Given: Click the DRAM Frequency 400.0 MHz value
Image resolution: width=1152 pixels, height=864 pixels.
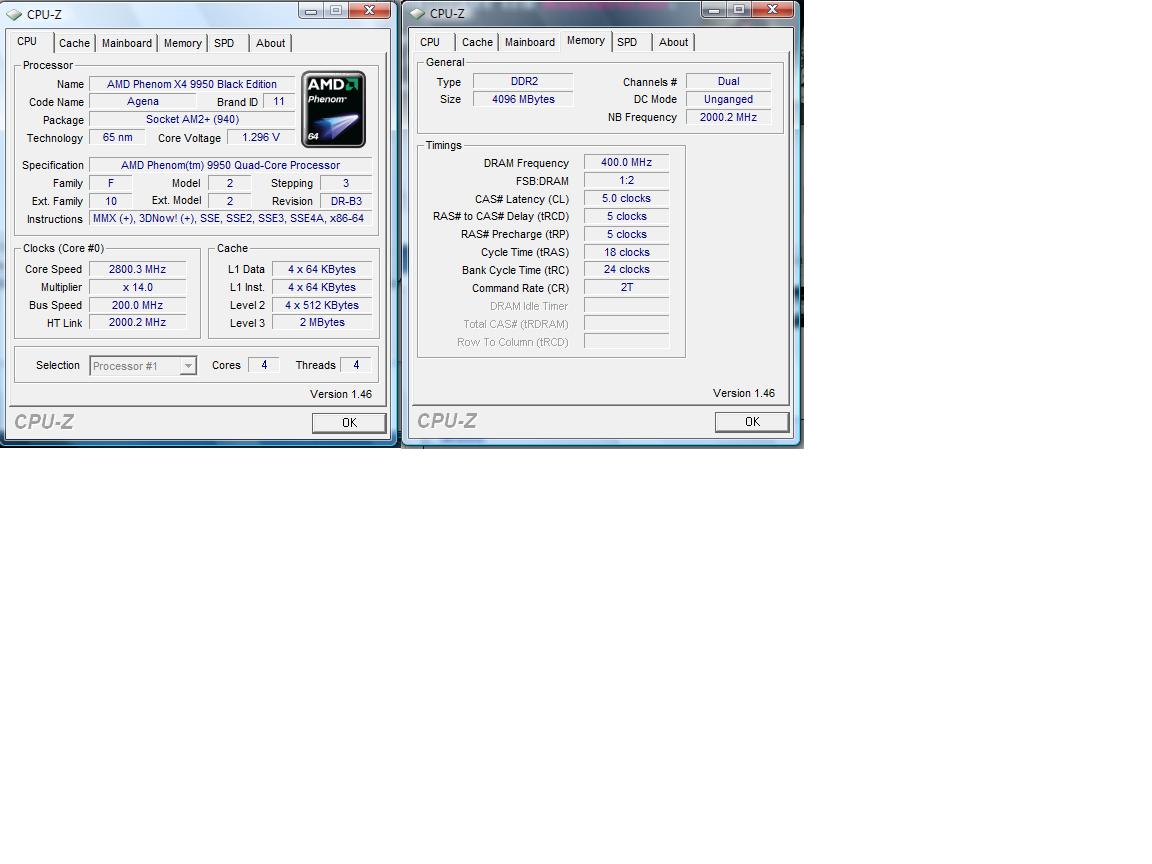Looking at the screenshot, I should click(x=626, y=162).
